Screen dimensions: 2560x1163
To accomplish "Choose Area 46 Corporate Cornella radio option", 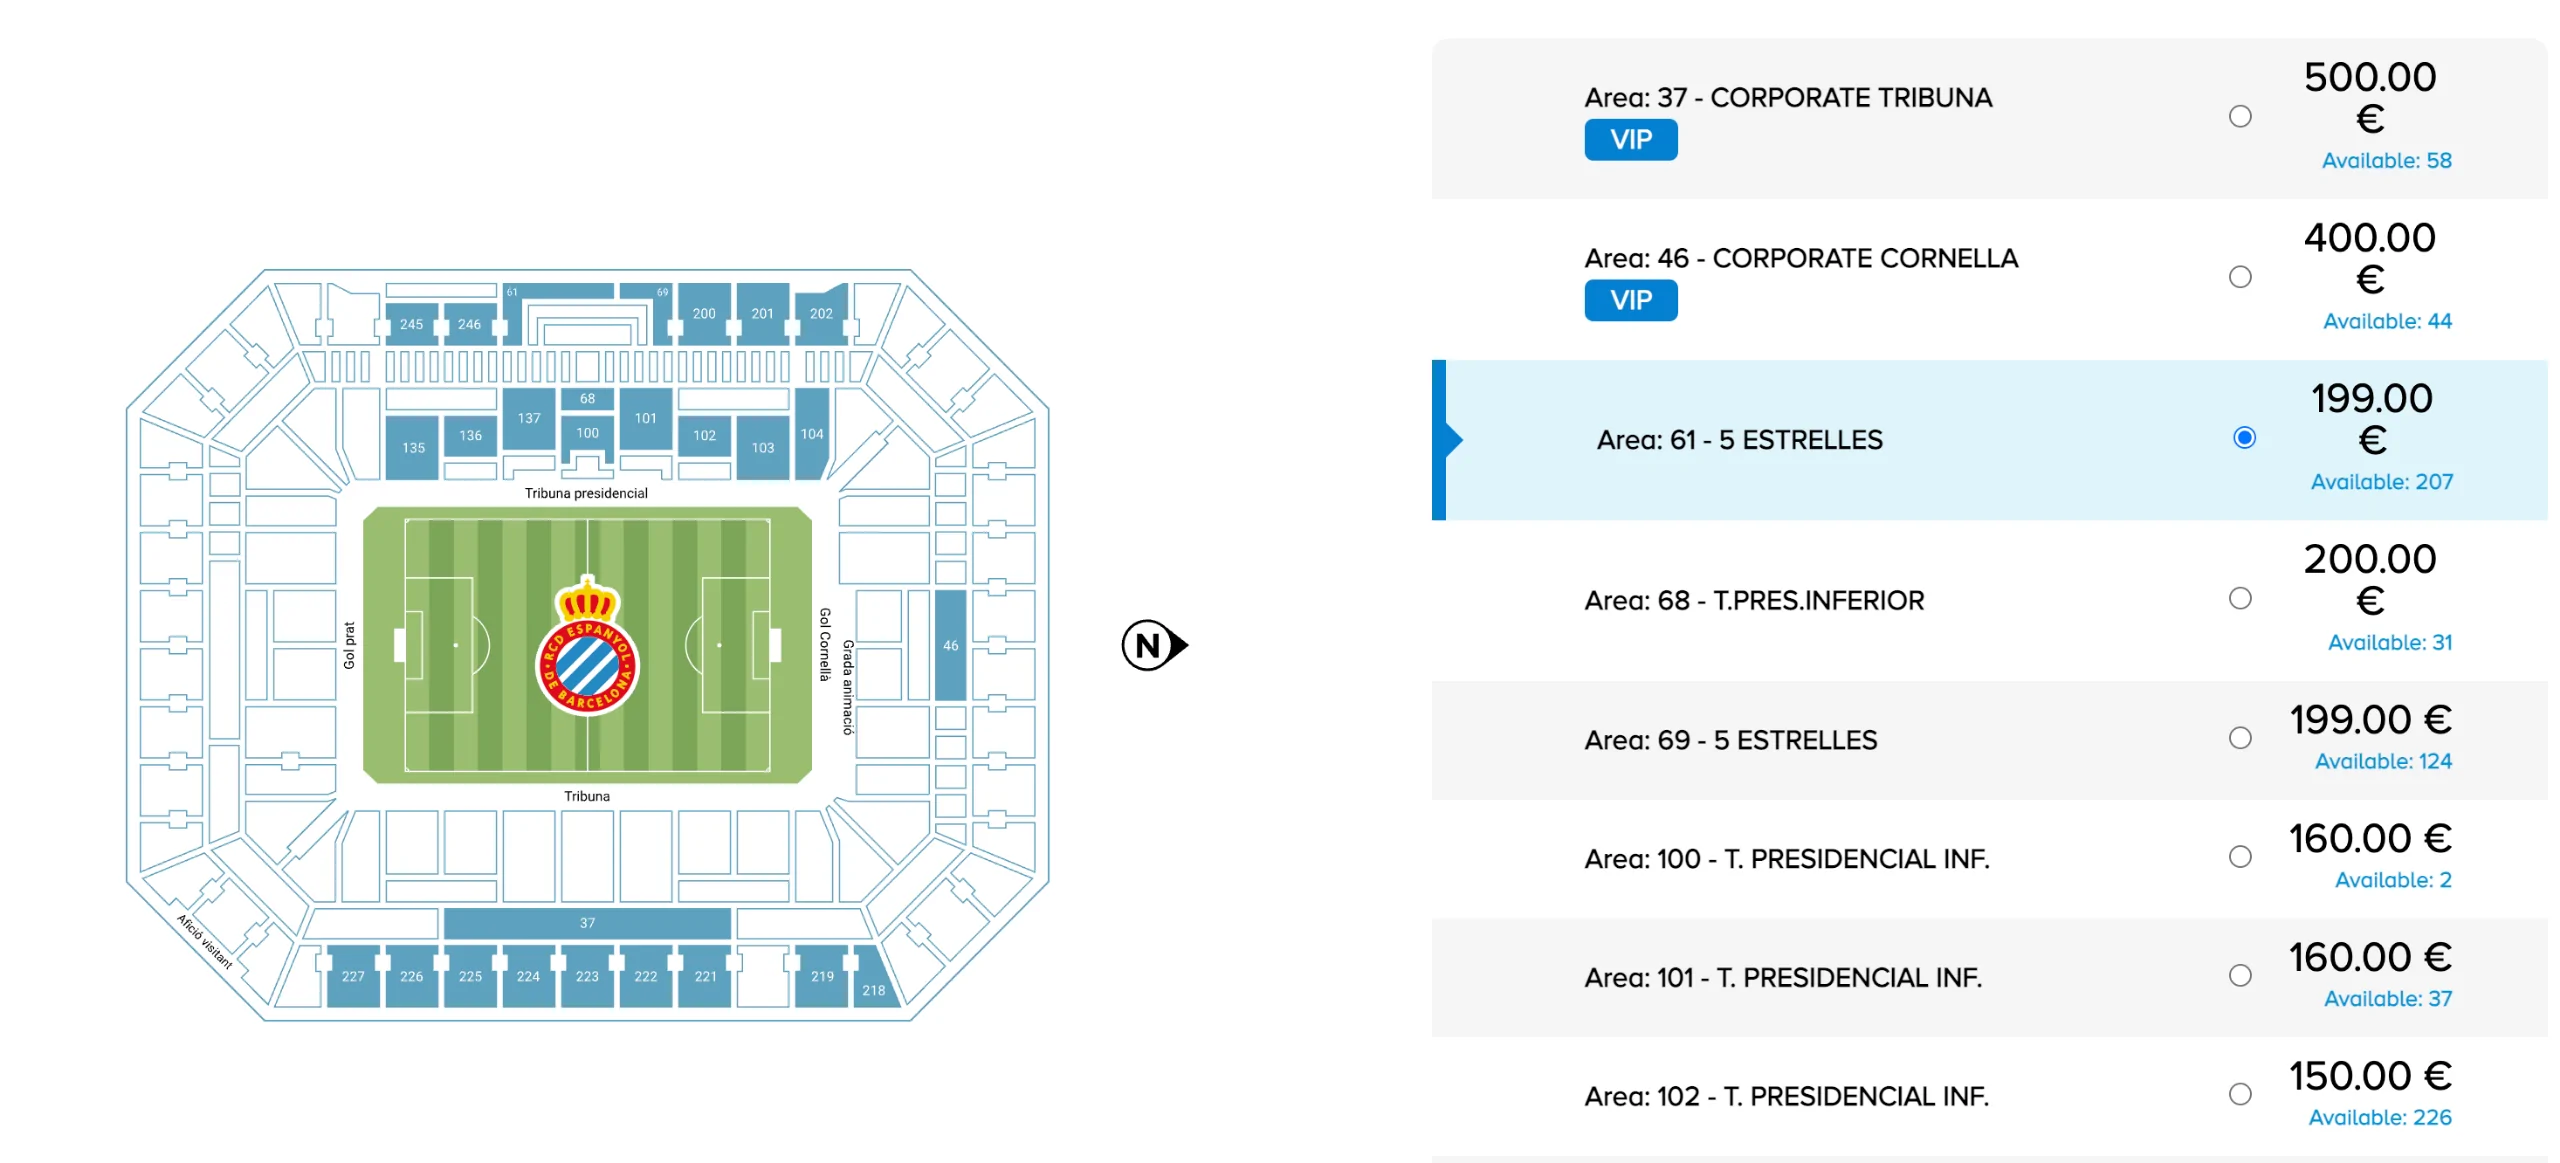I will click(x=2240, y=277).
